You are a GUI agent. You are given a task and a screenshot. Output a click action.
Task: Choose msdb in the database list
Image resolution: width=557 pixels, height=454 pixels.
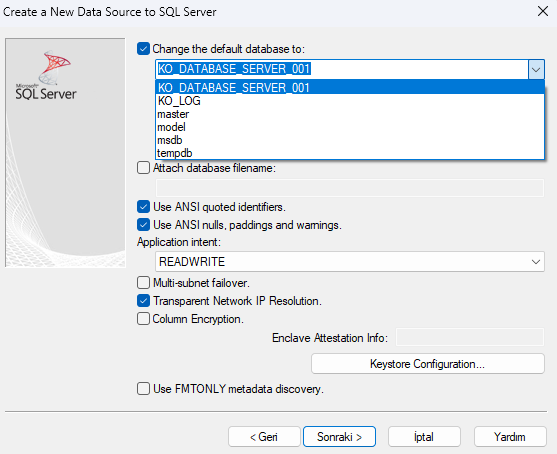click(x=350, y=140)
